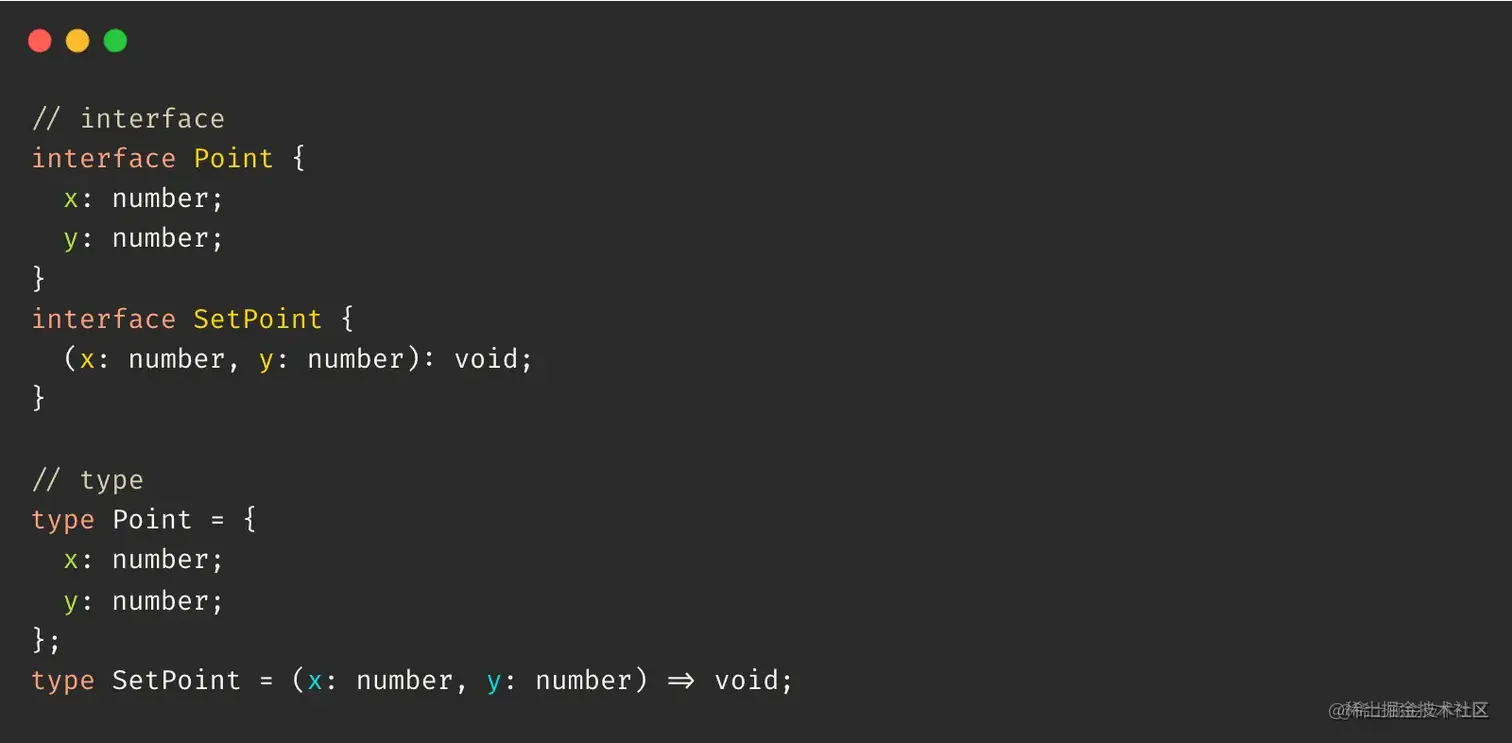Click the 'interface' keyword before SetPoint
This screenshot has width=1512, height=743.
[104, 319]
